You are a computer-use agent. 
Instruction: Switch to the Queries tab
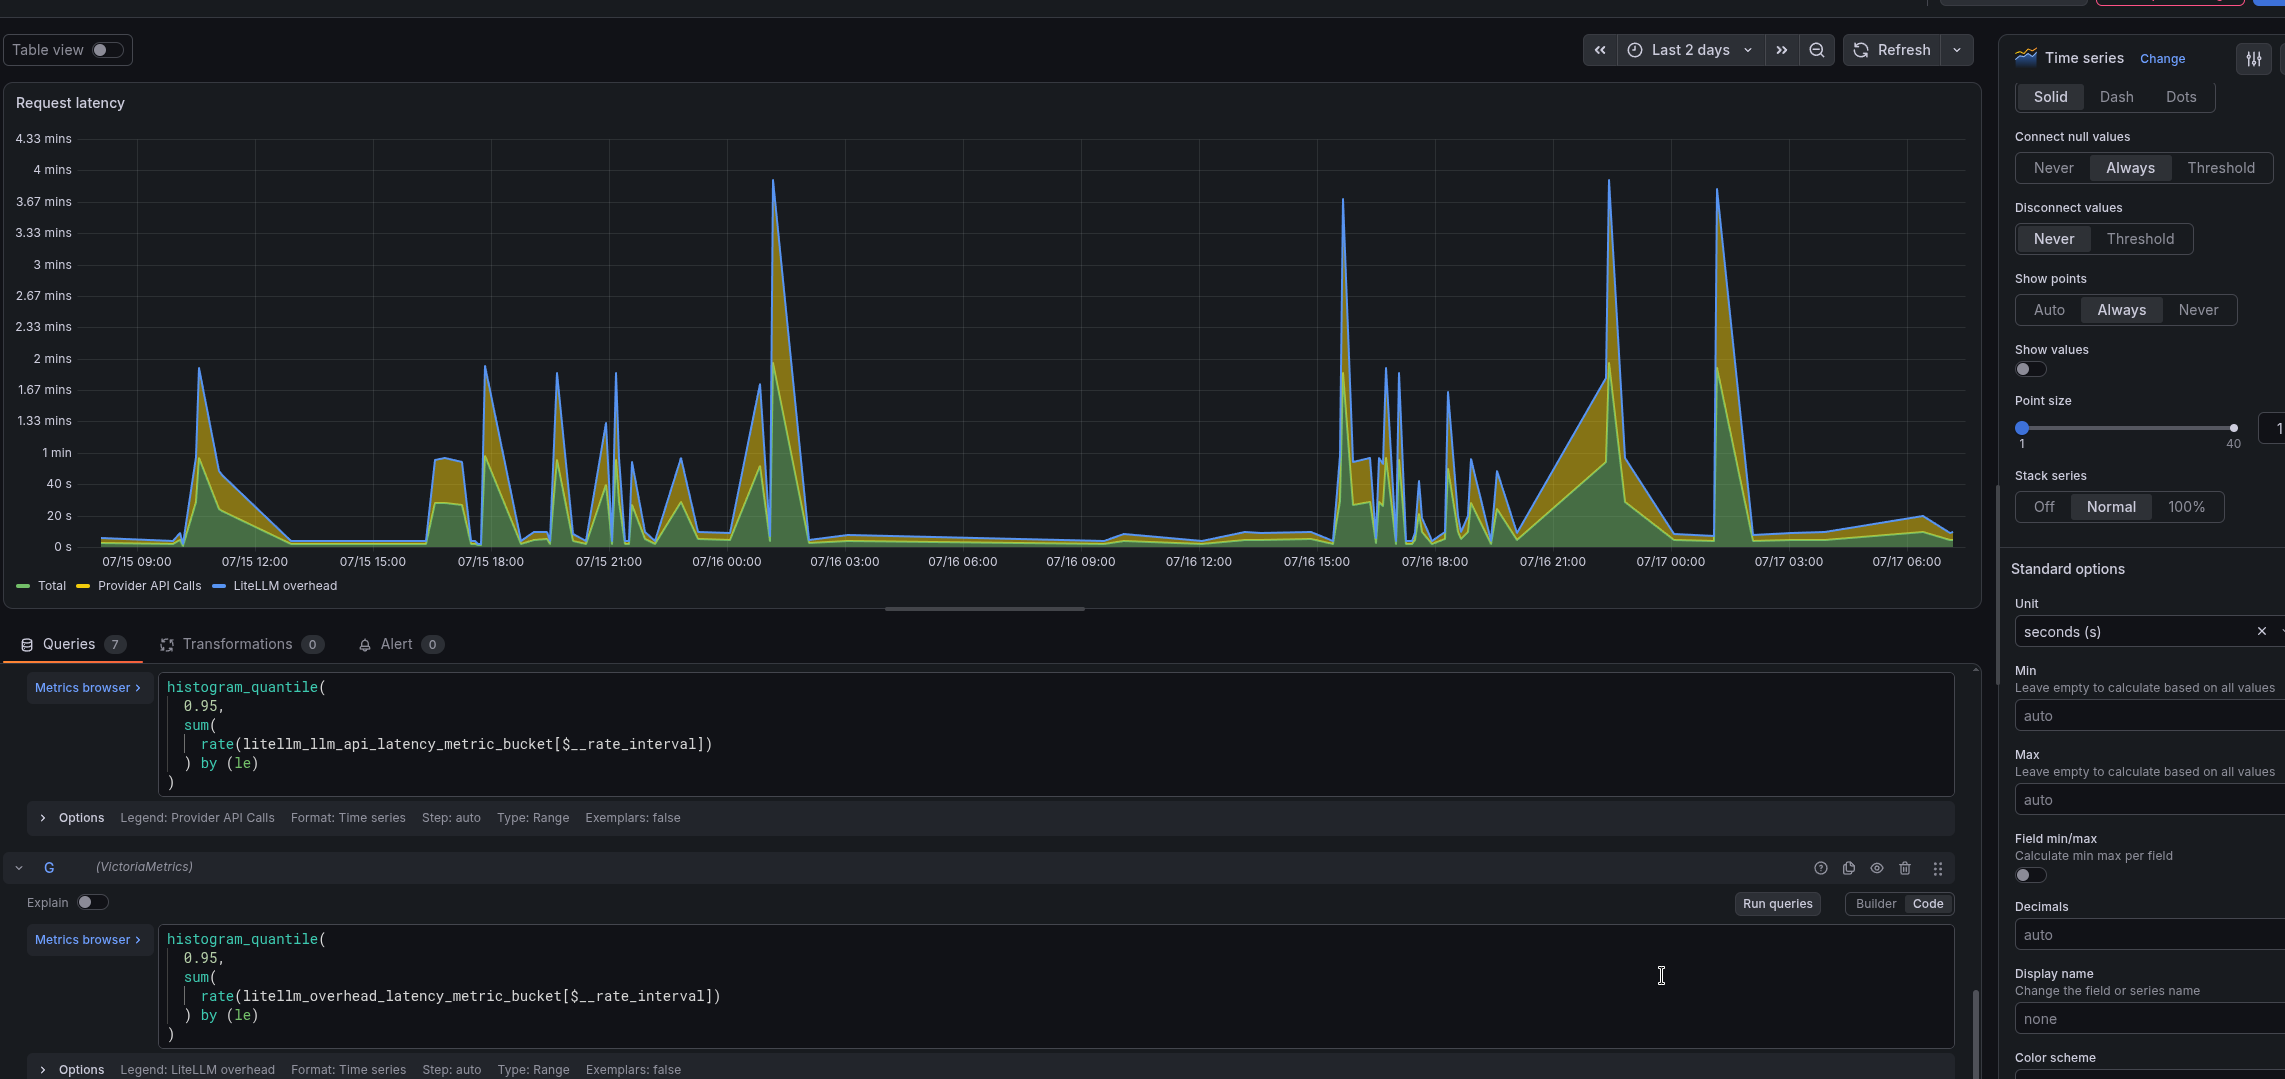[x=72, y=644]
